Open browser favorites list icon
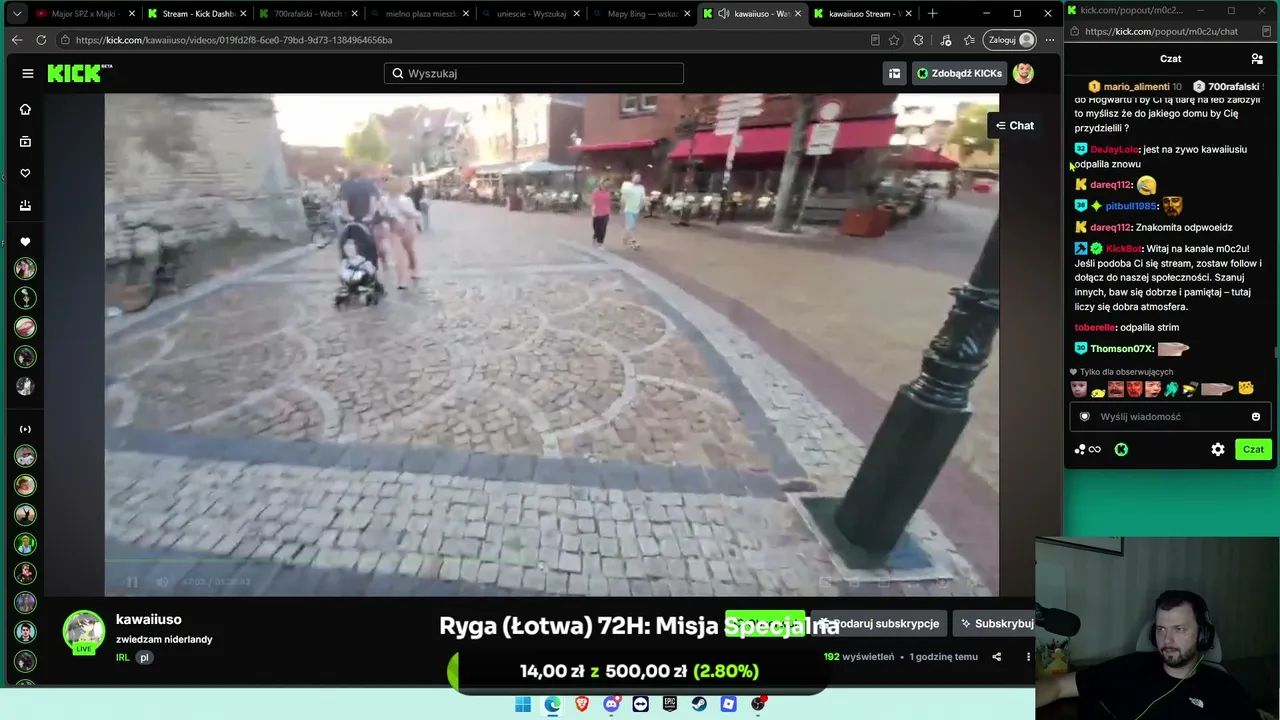1280x720 pixels. [969, 40]
